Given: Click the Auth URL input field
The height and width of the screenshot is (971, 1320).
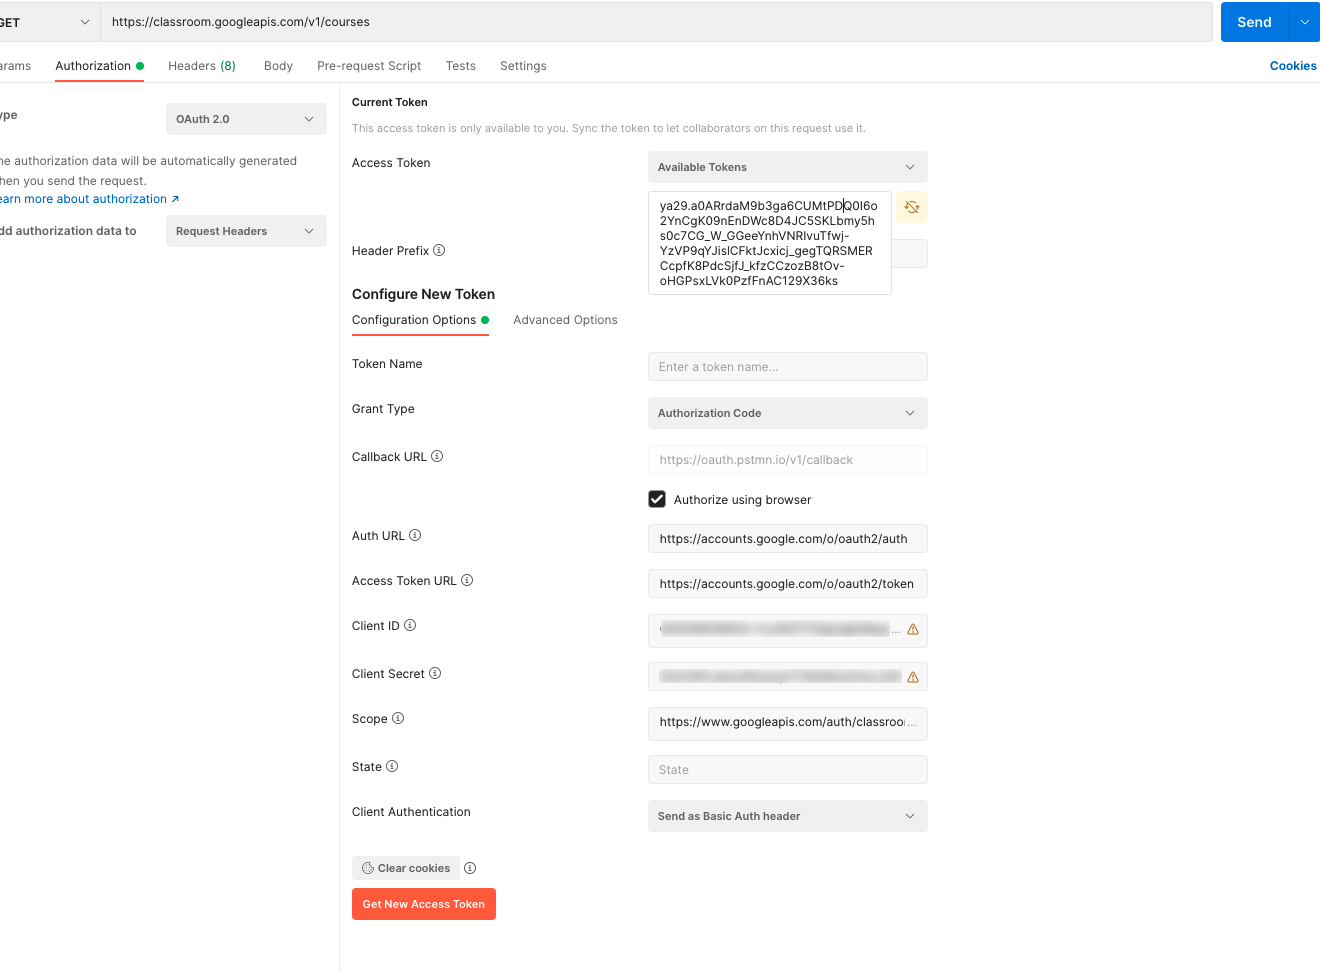Looking at the screenshot, I should [x=788, y=539].
